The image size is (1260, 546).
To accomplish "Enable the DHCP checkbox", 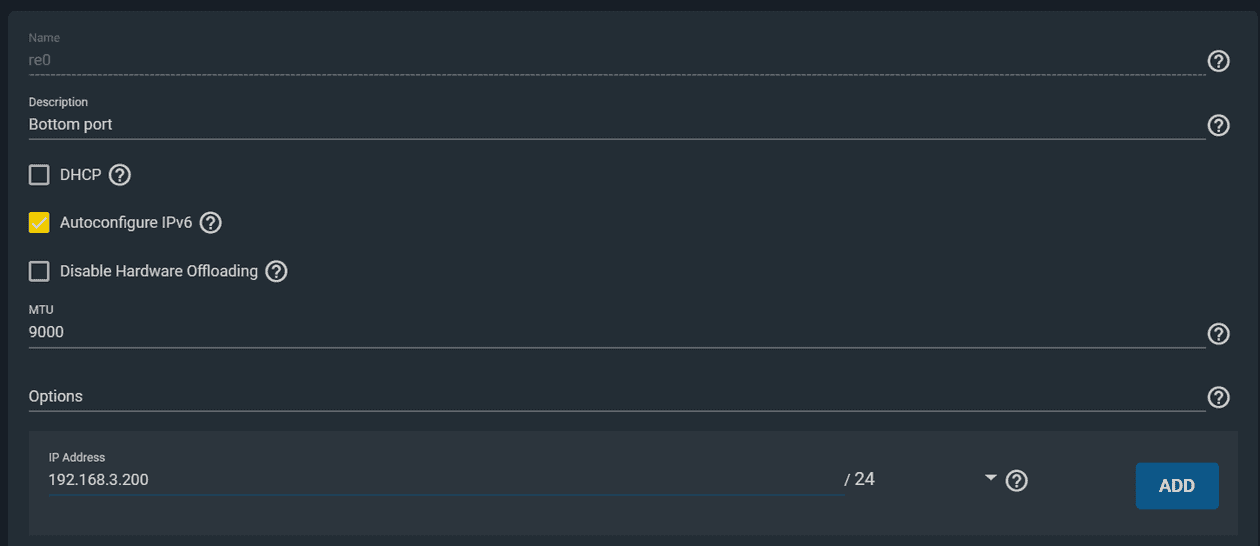I will pos(39,175).
